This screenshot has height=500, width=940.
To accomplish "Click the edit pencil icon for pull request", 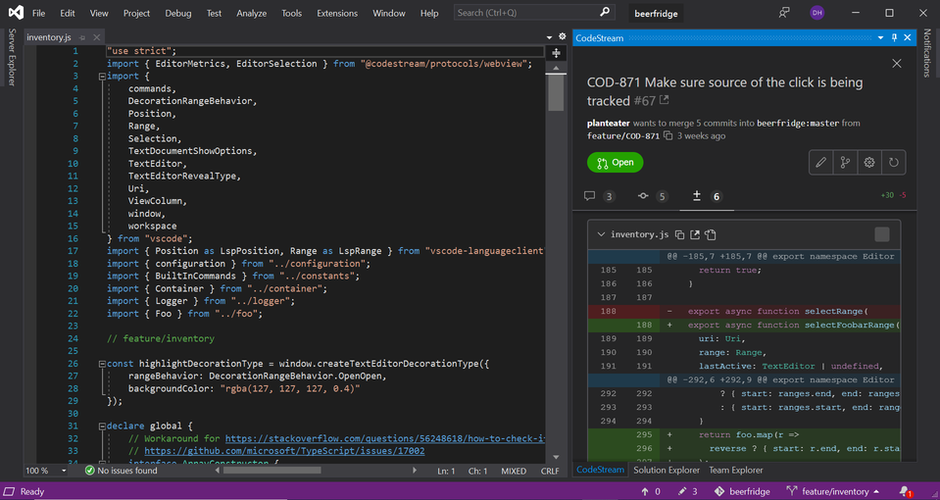I will click(x=821, y=162).
